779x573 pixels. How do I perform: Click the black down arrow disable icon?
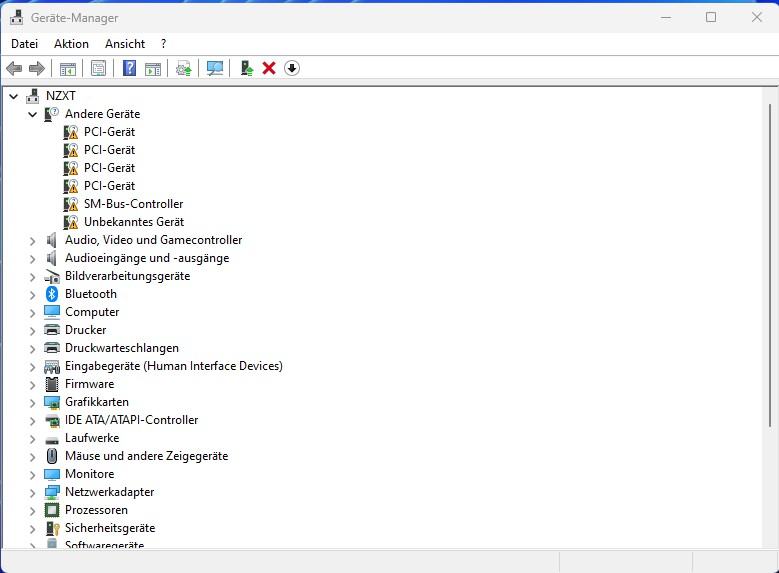292,68
